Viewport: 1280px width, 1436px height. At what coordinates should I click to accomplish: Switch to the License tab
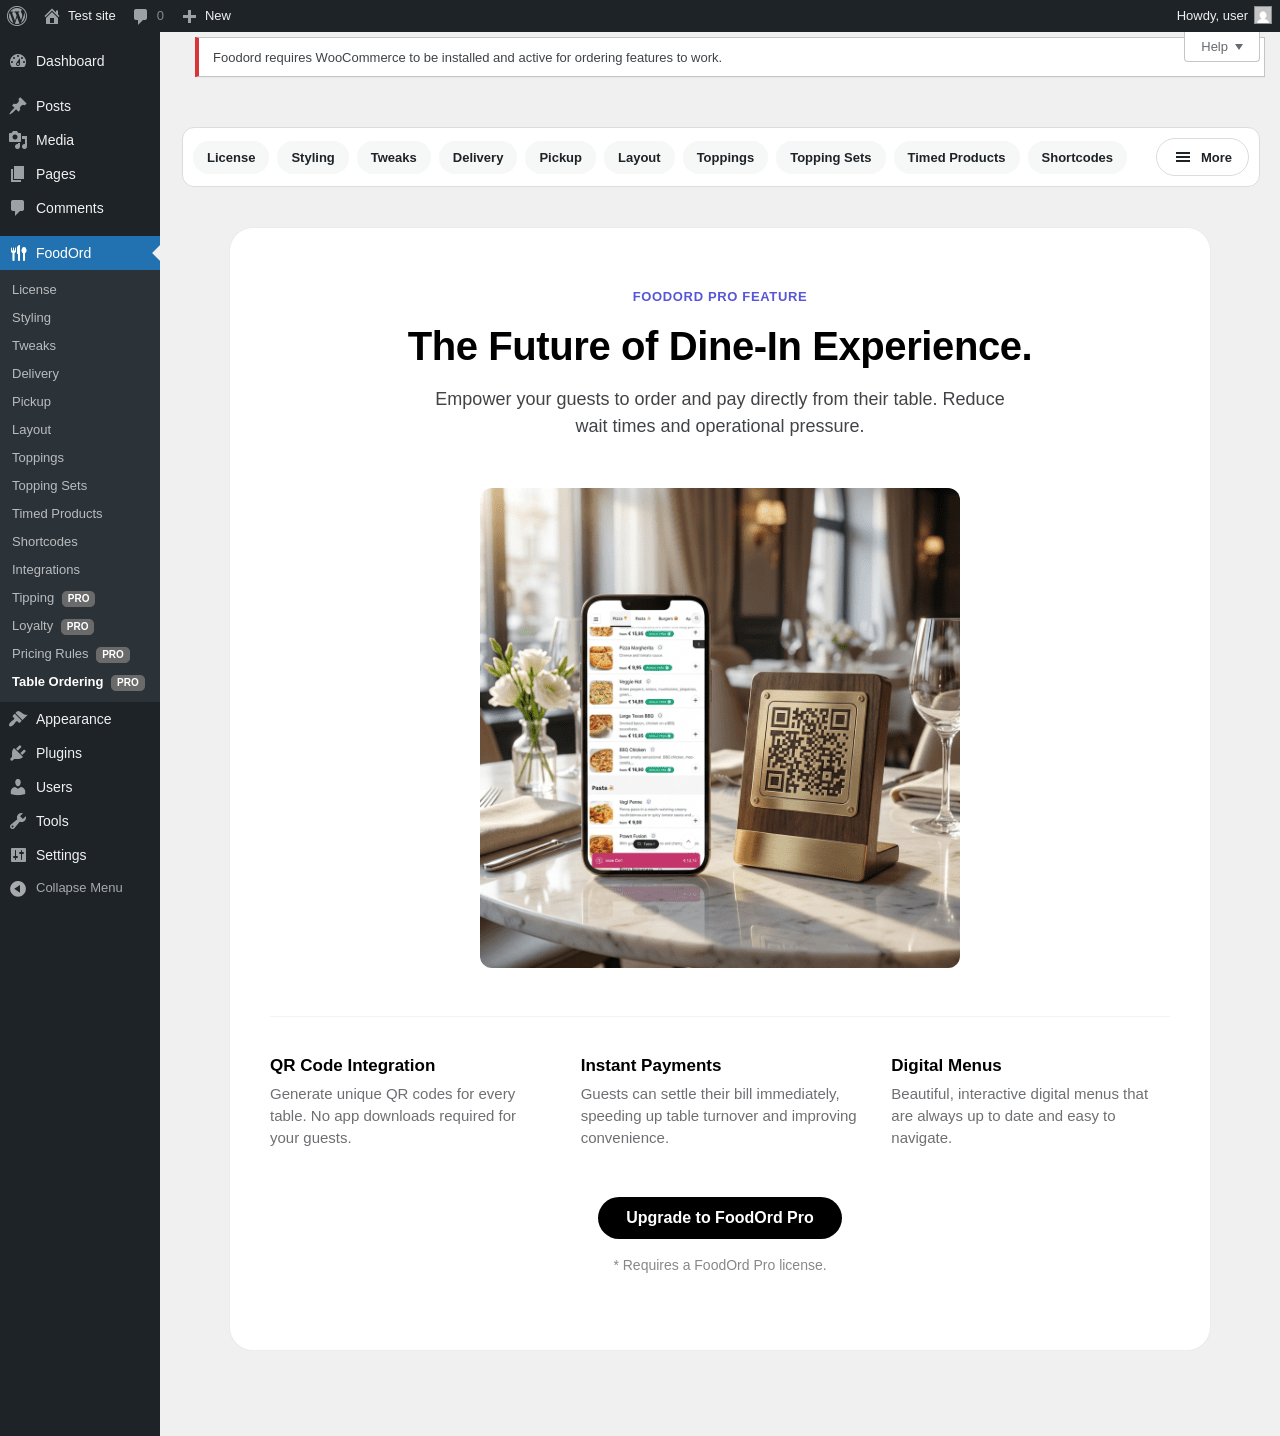[231, 157]
